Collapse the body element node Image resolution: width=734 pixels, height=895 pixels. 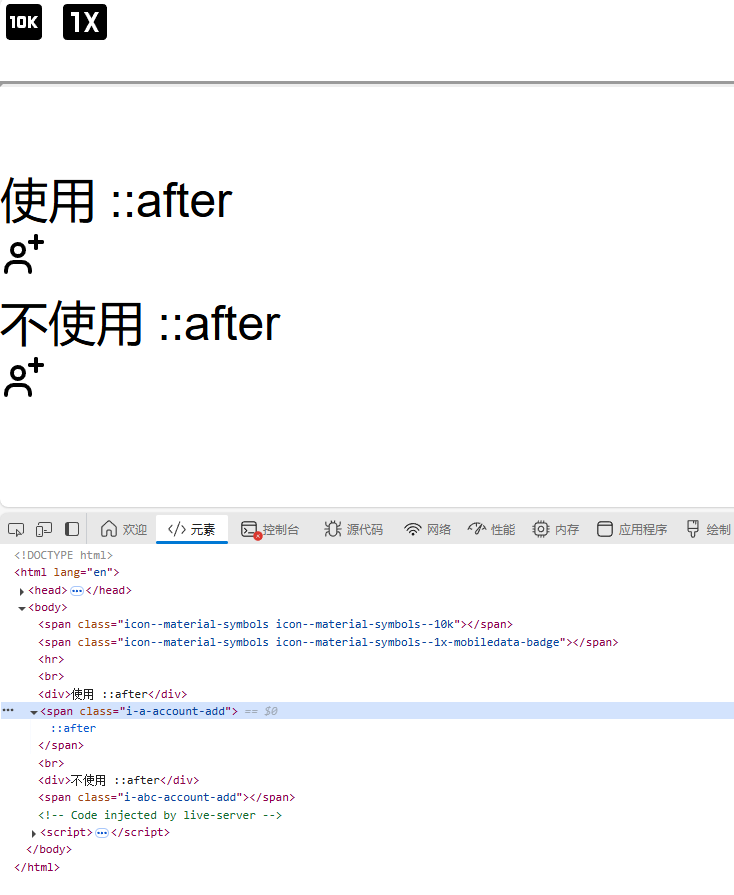coord(22,608)
